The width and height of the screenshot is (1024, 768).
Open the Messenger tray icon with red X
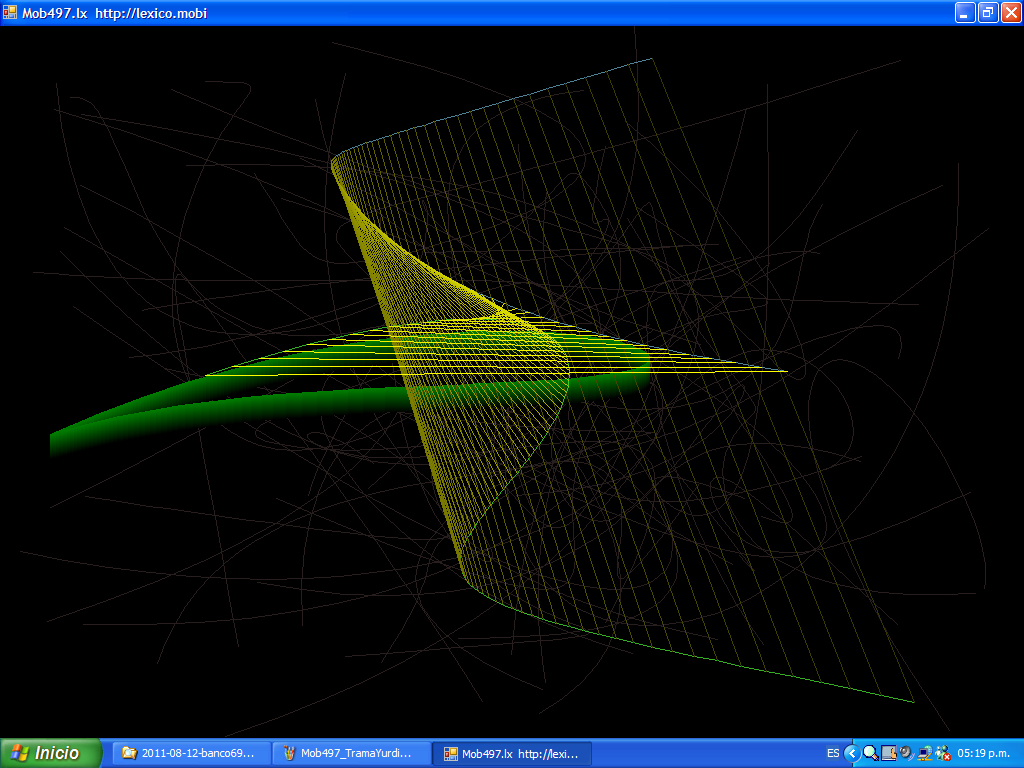click(x=942, y=753)
